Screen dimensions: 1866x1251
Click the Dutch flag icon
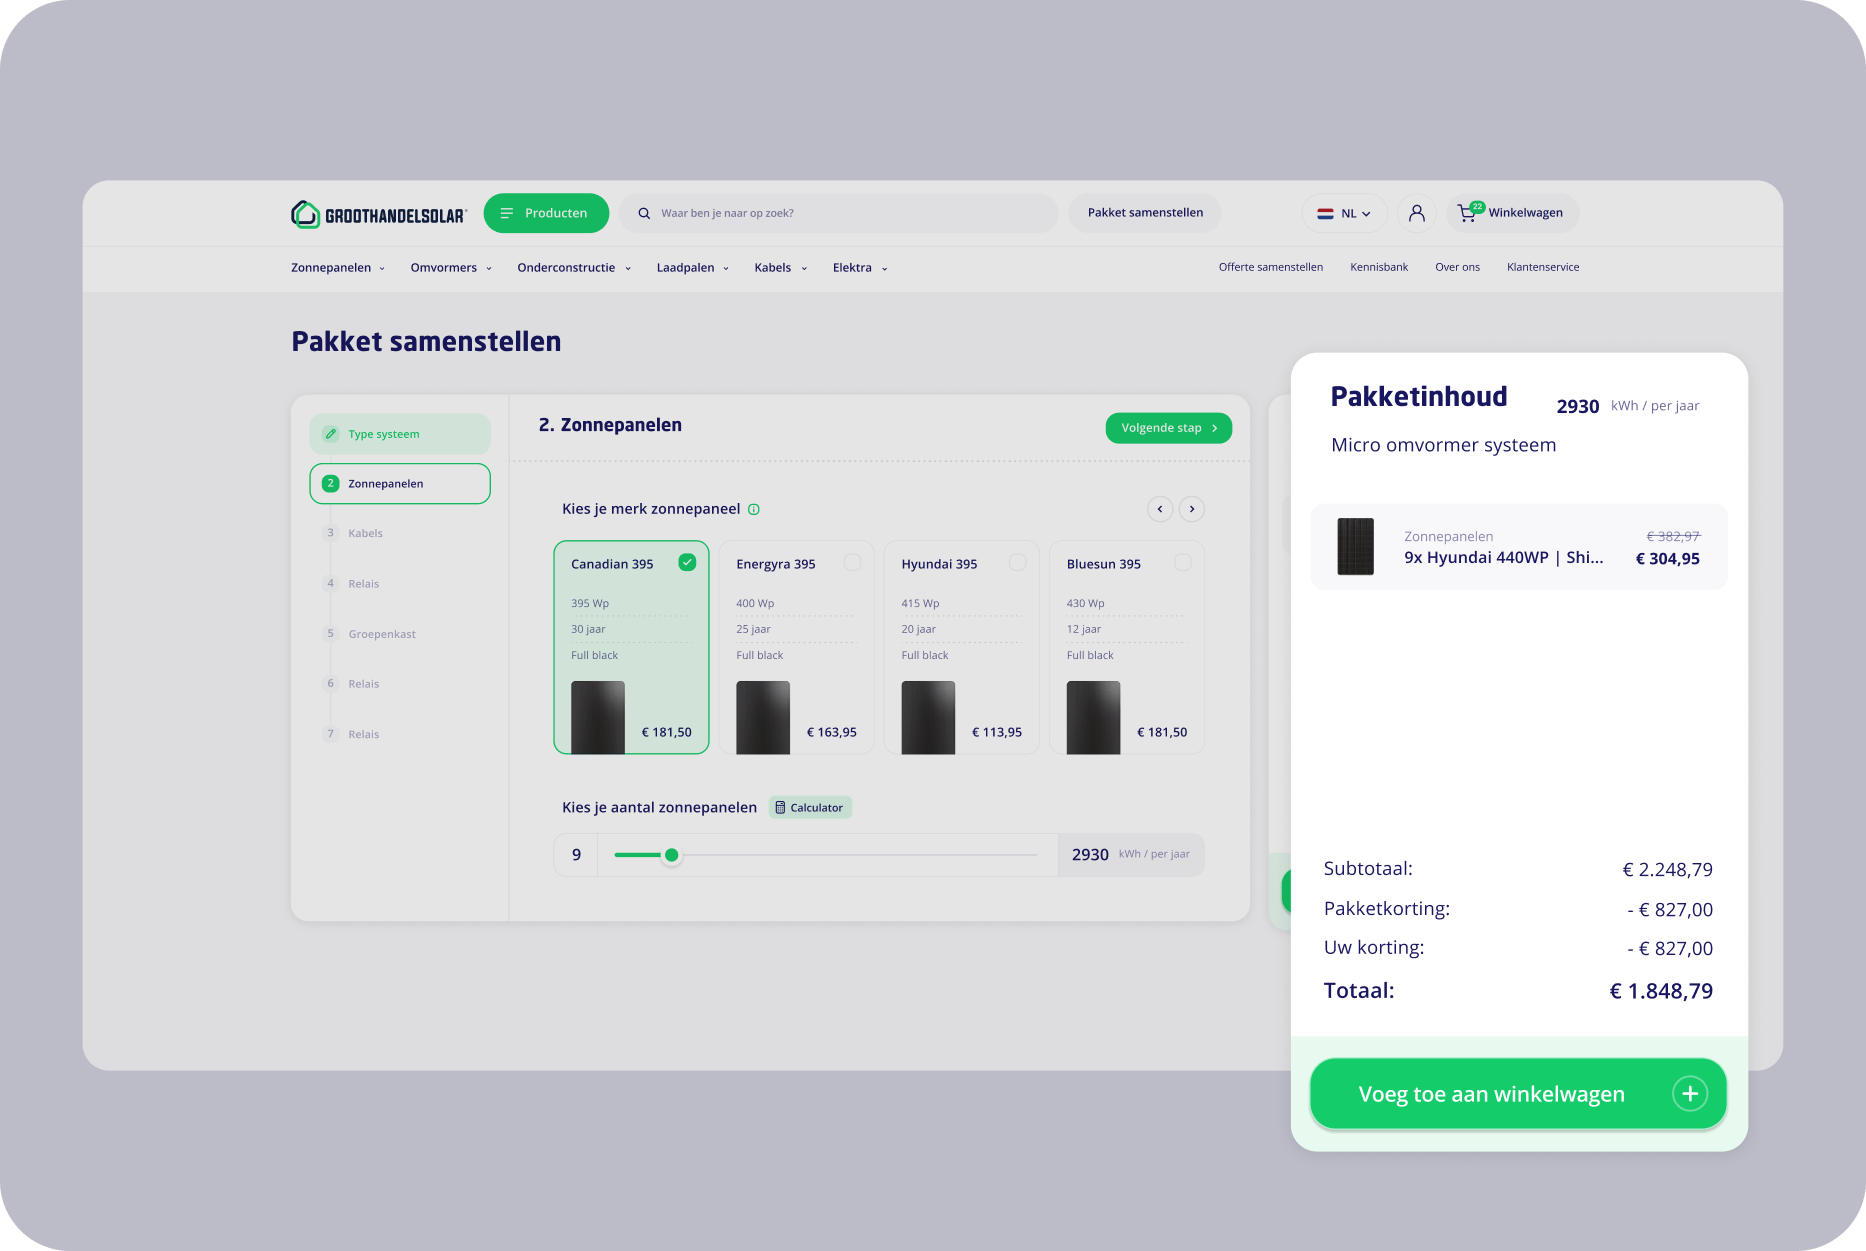point(1325,213)
